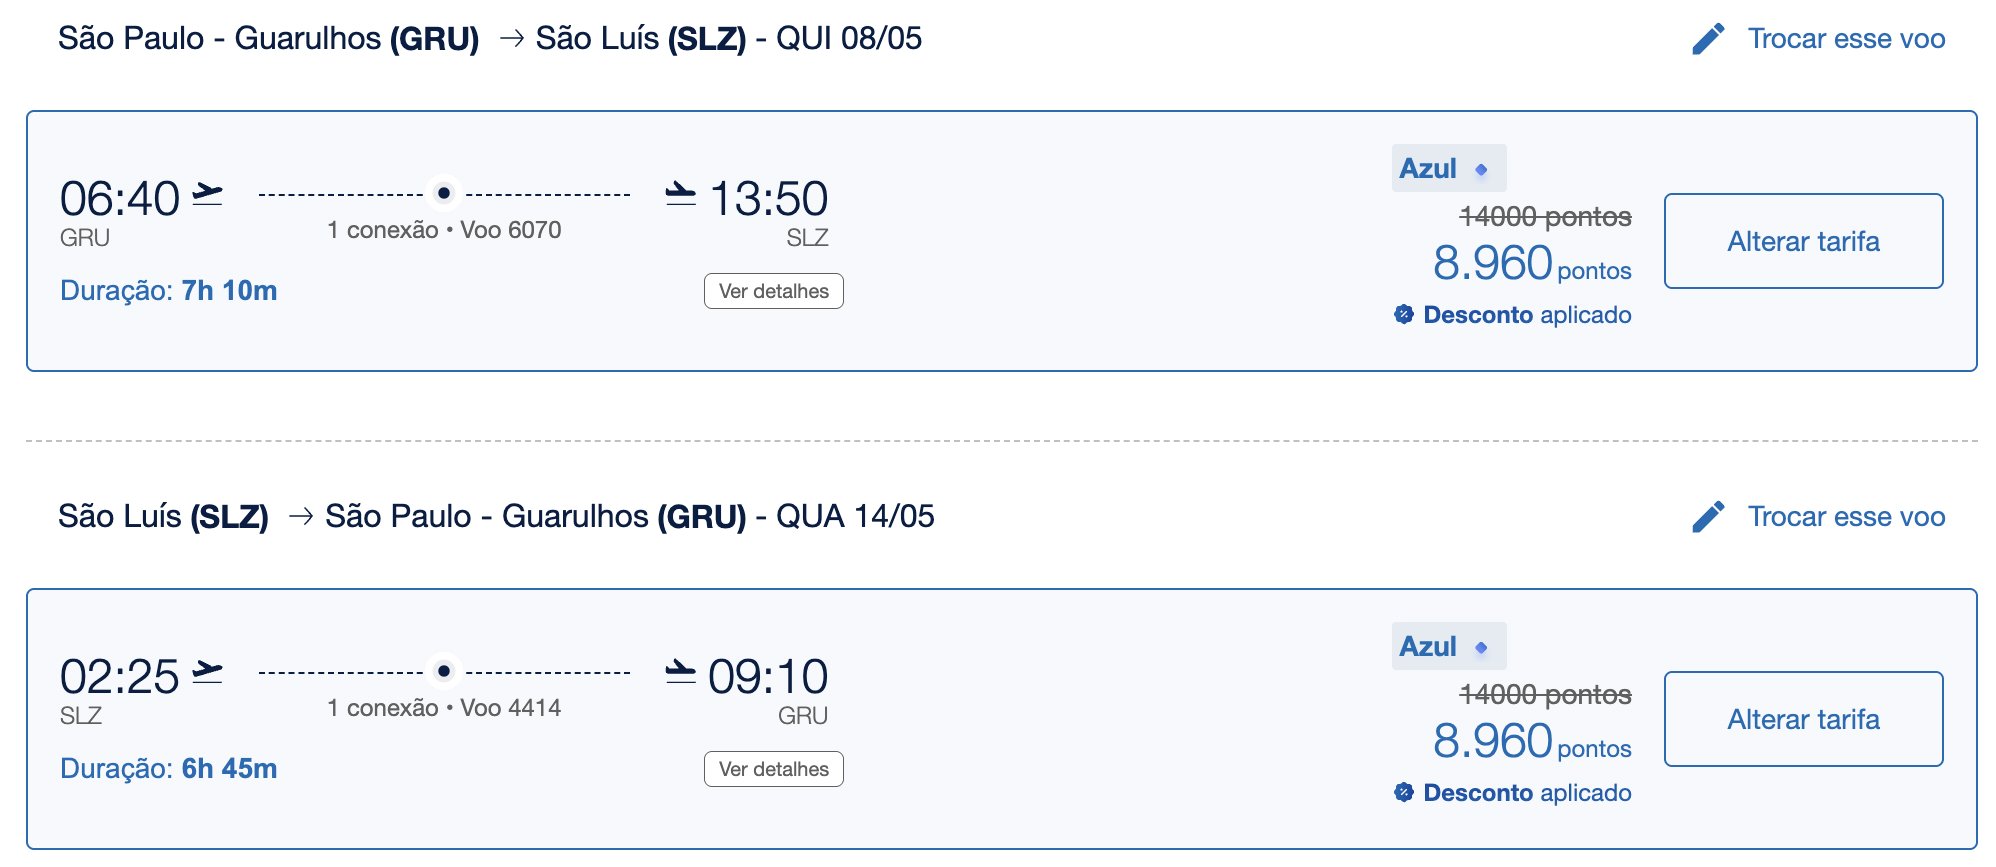
Task: Click the connection dot on the Voo 4414 route line
Action: (x=443, y=671)
